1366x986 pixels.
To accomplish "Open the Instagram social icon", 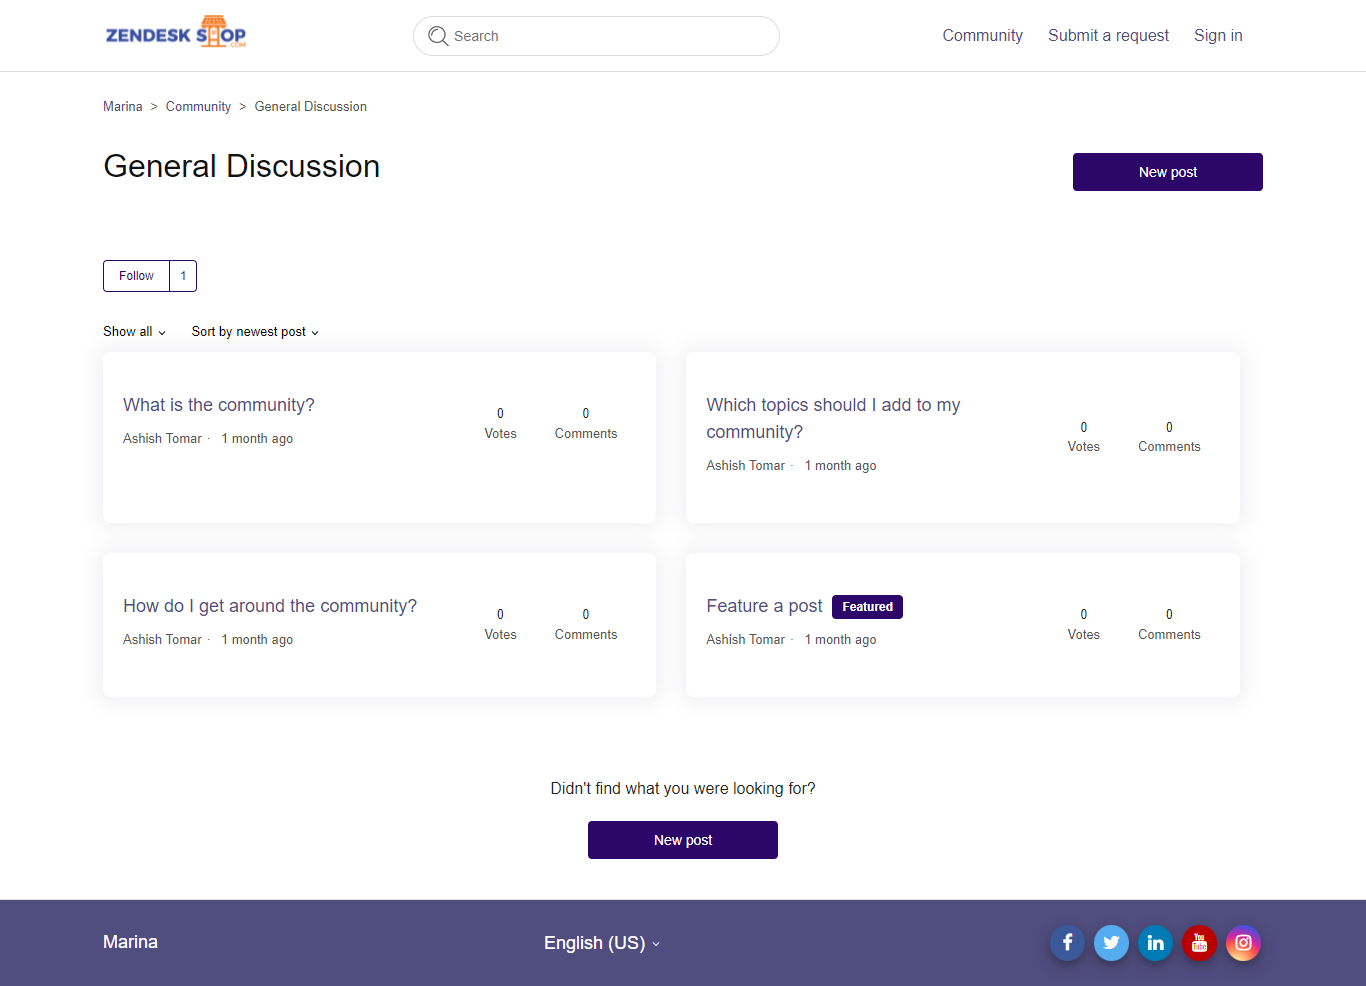I will point(1243,943).
